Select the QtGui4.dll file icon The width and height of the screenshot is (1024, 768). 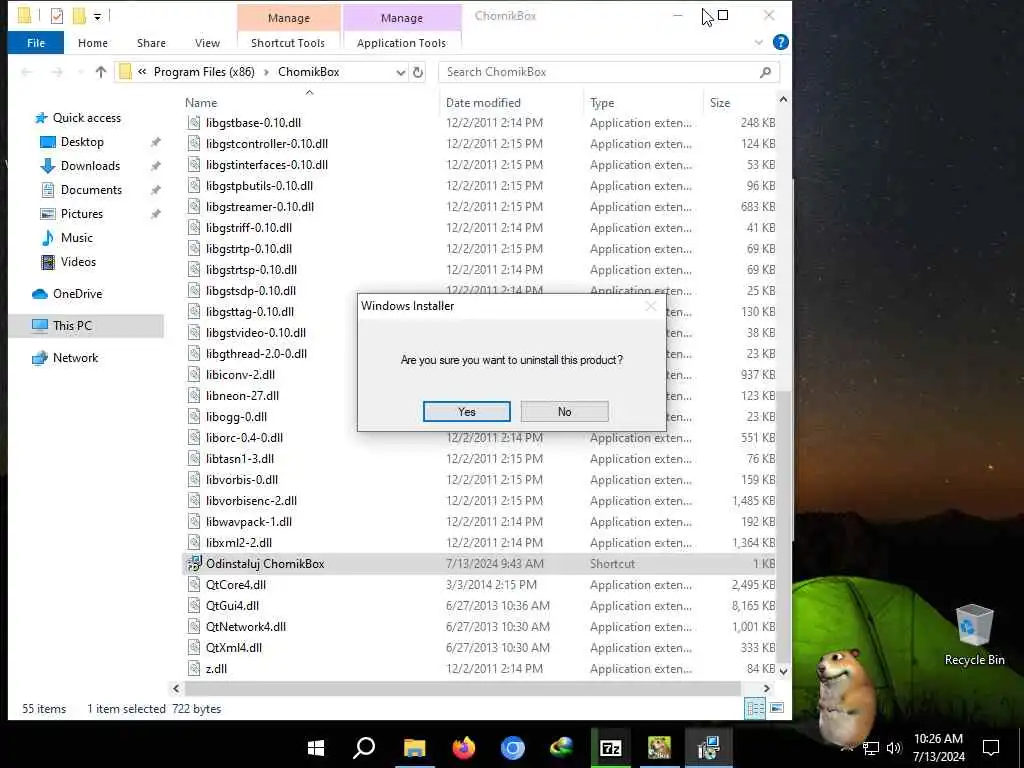pyautogui.click(x=194, y=605)
